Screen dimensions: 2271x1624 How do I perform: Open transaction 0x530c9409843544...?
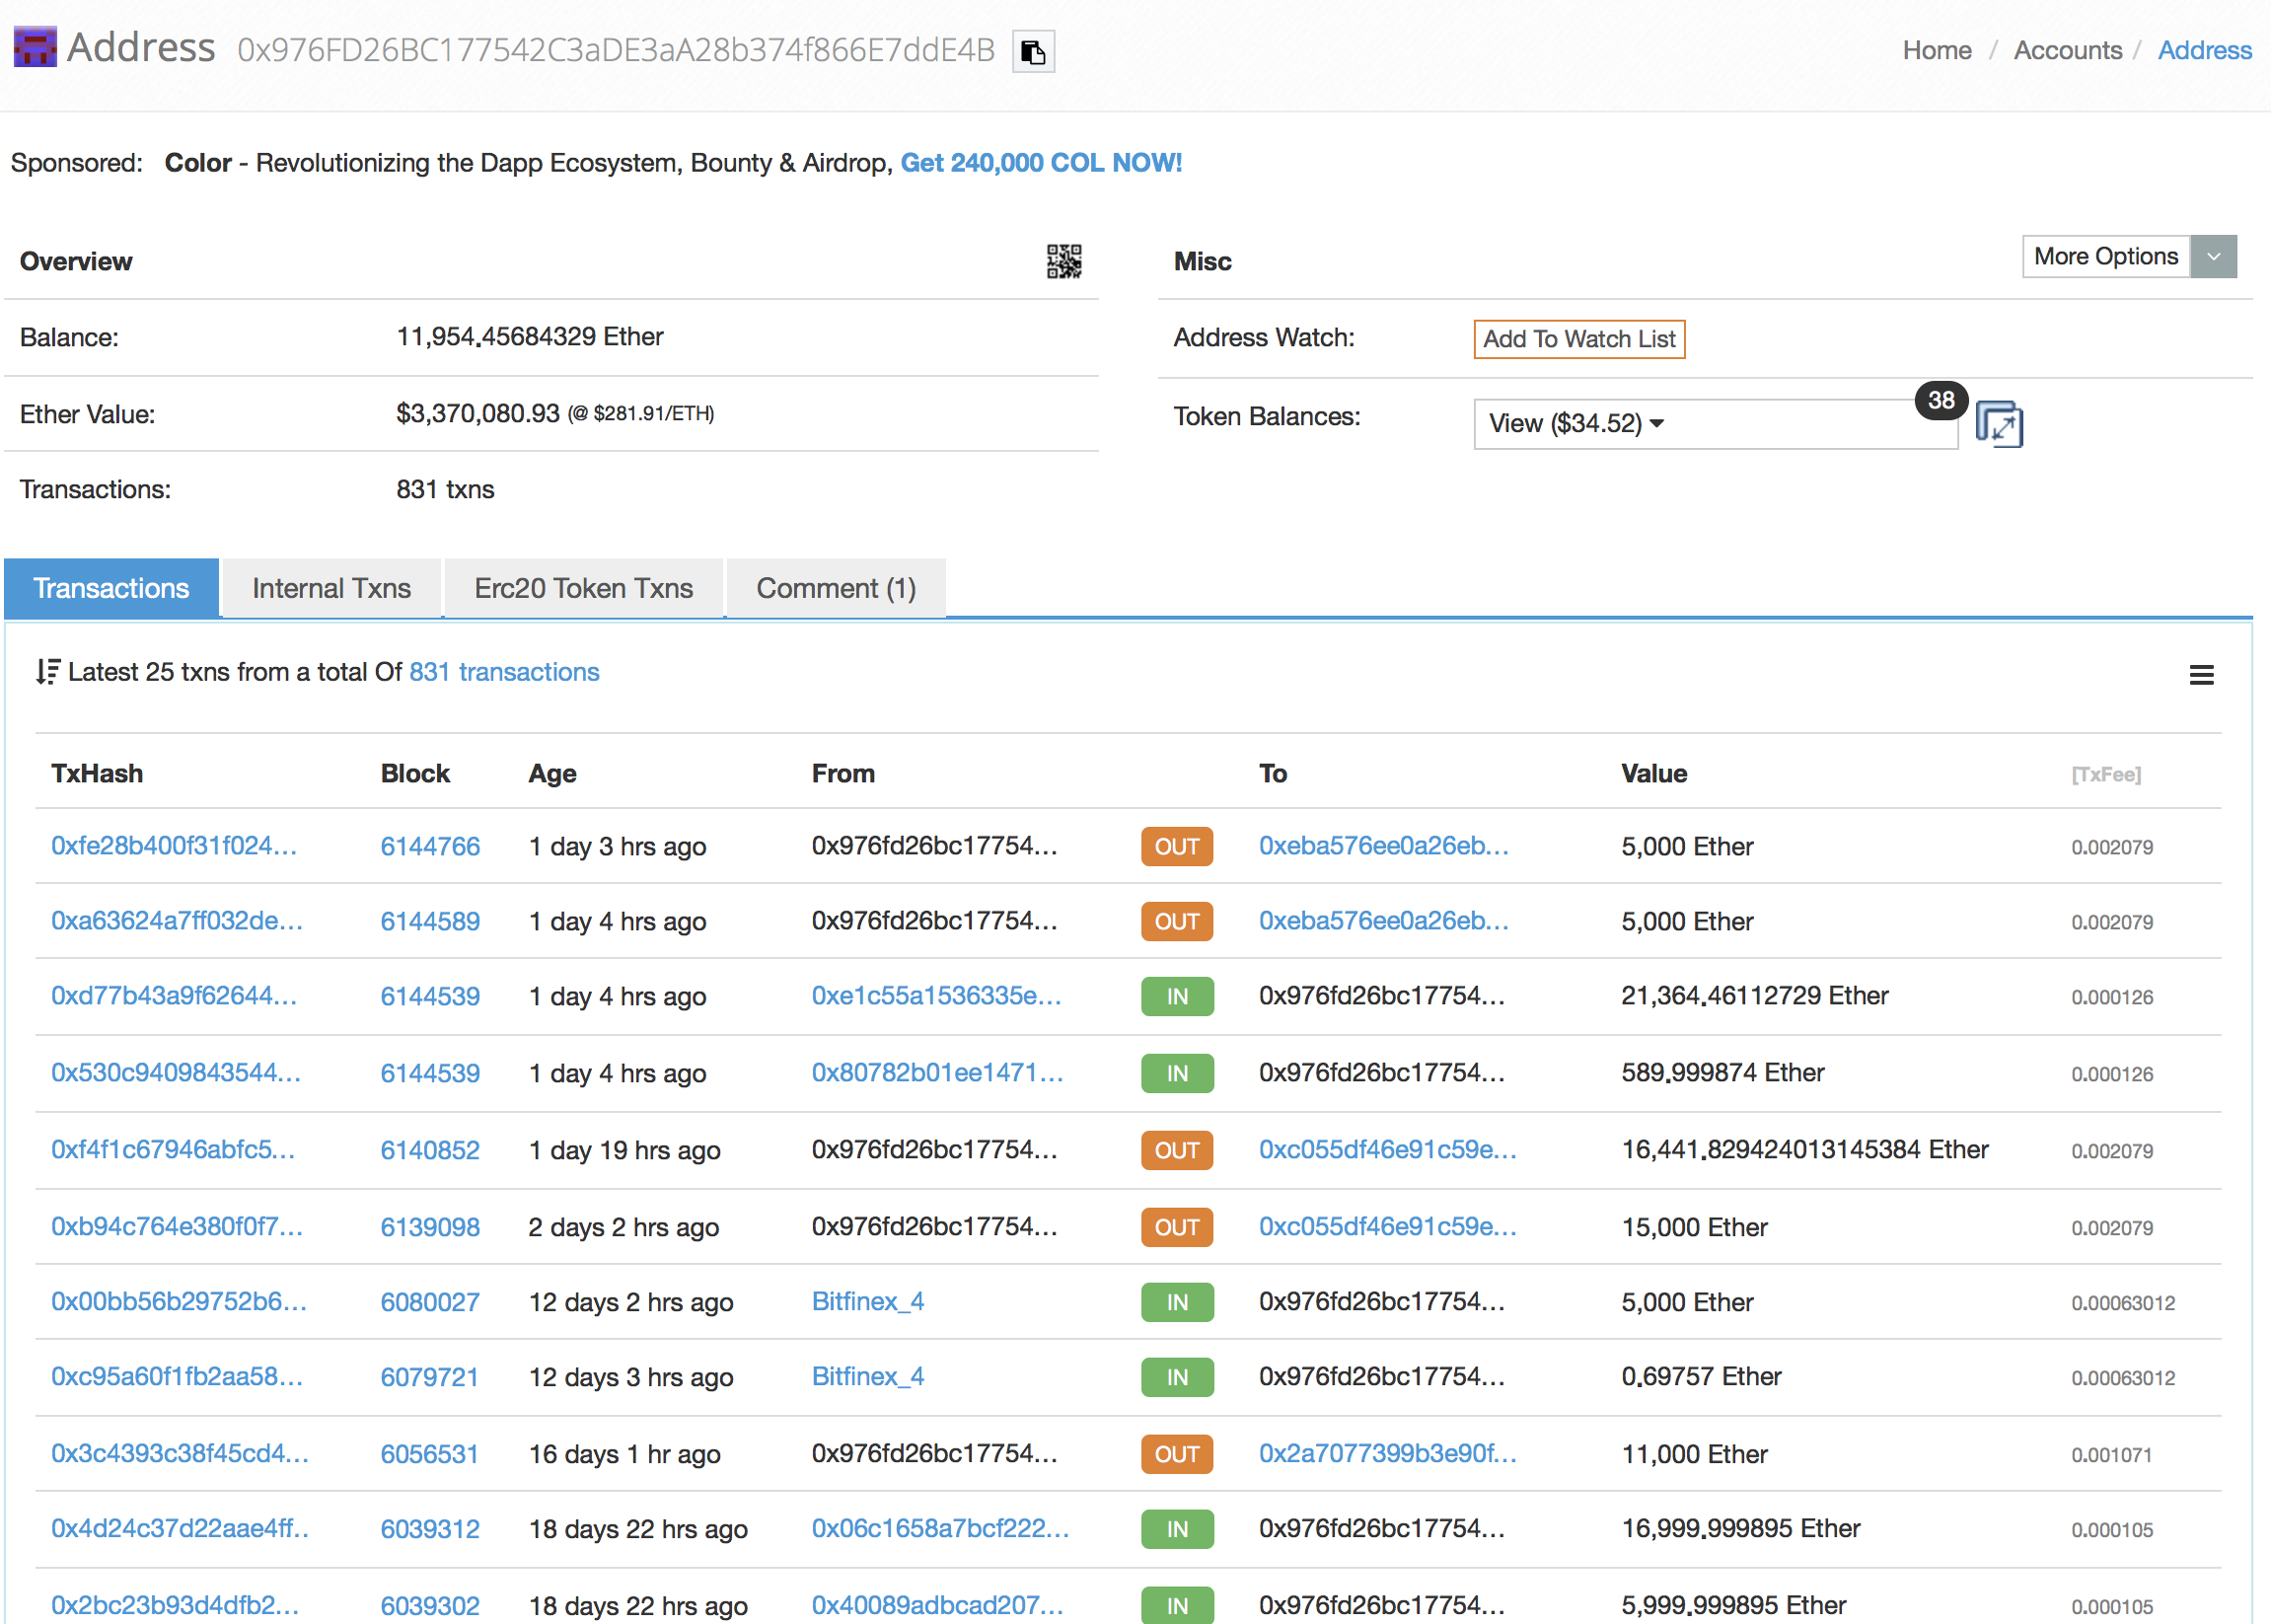coord(176,1073)
